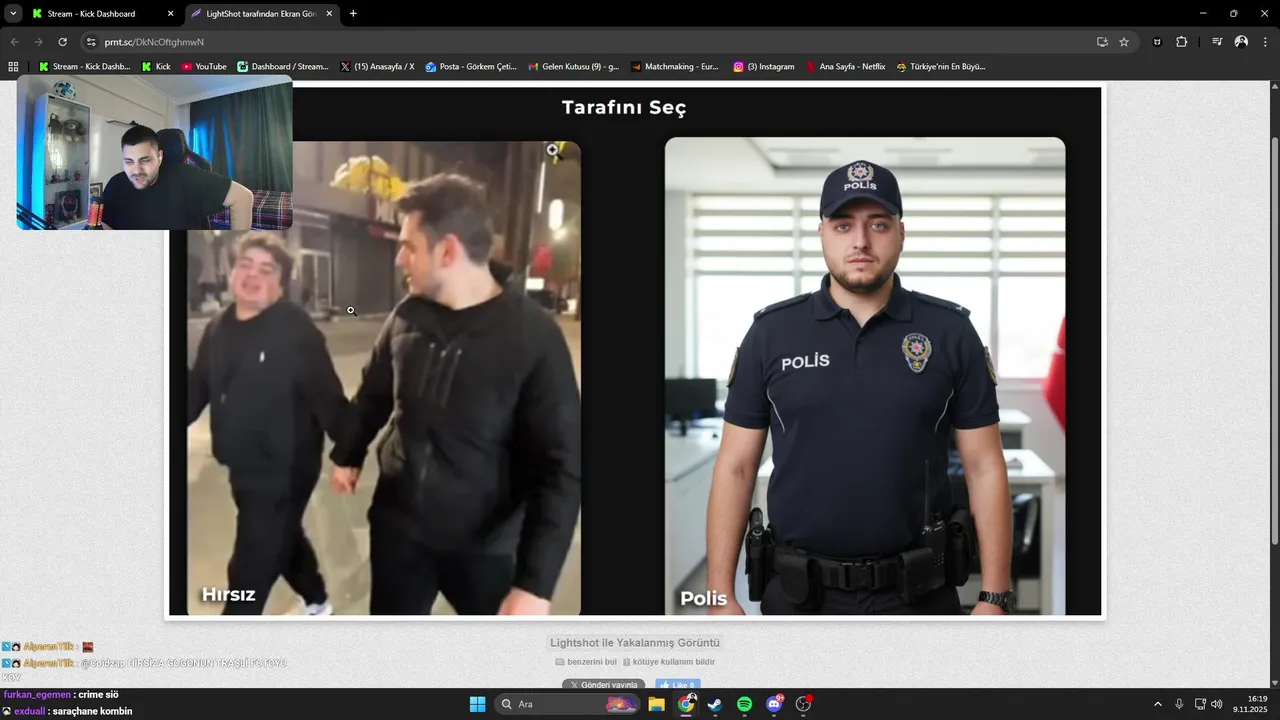Viewport: 1280px width, 720px height.
Task: Open the Gelen Kutusu (9) bookmark
Action: [x=574, y=67]
